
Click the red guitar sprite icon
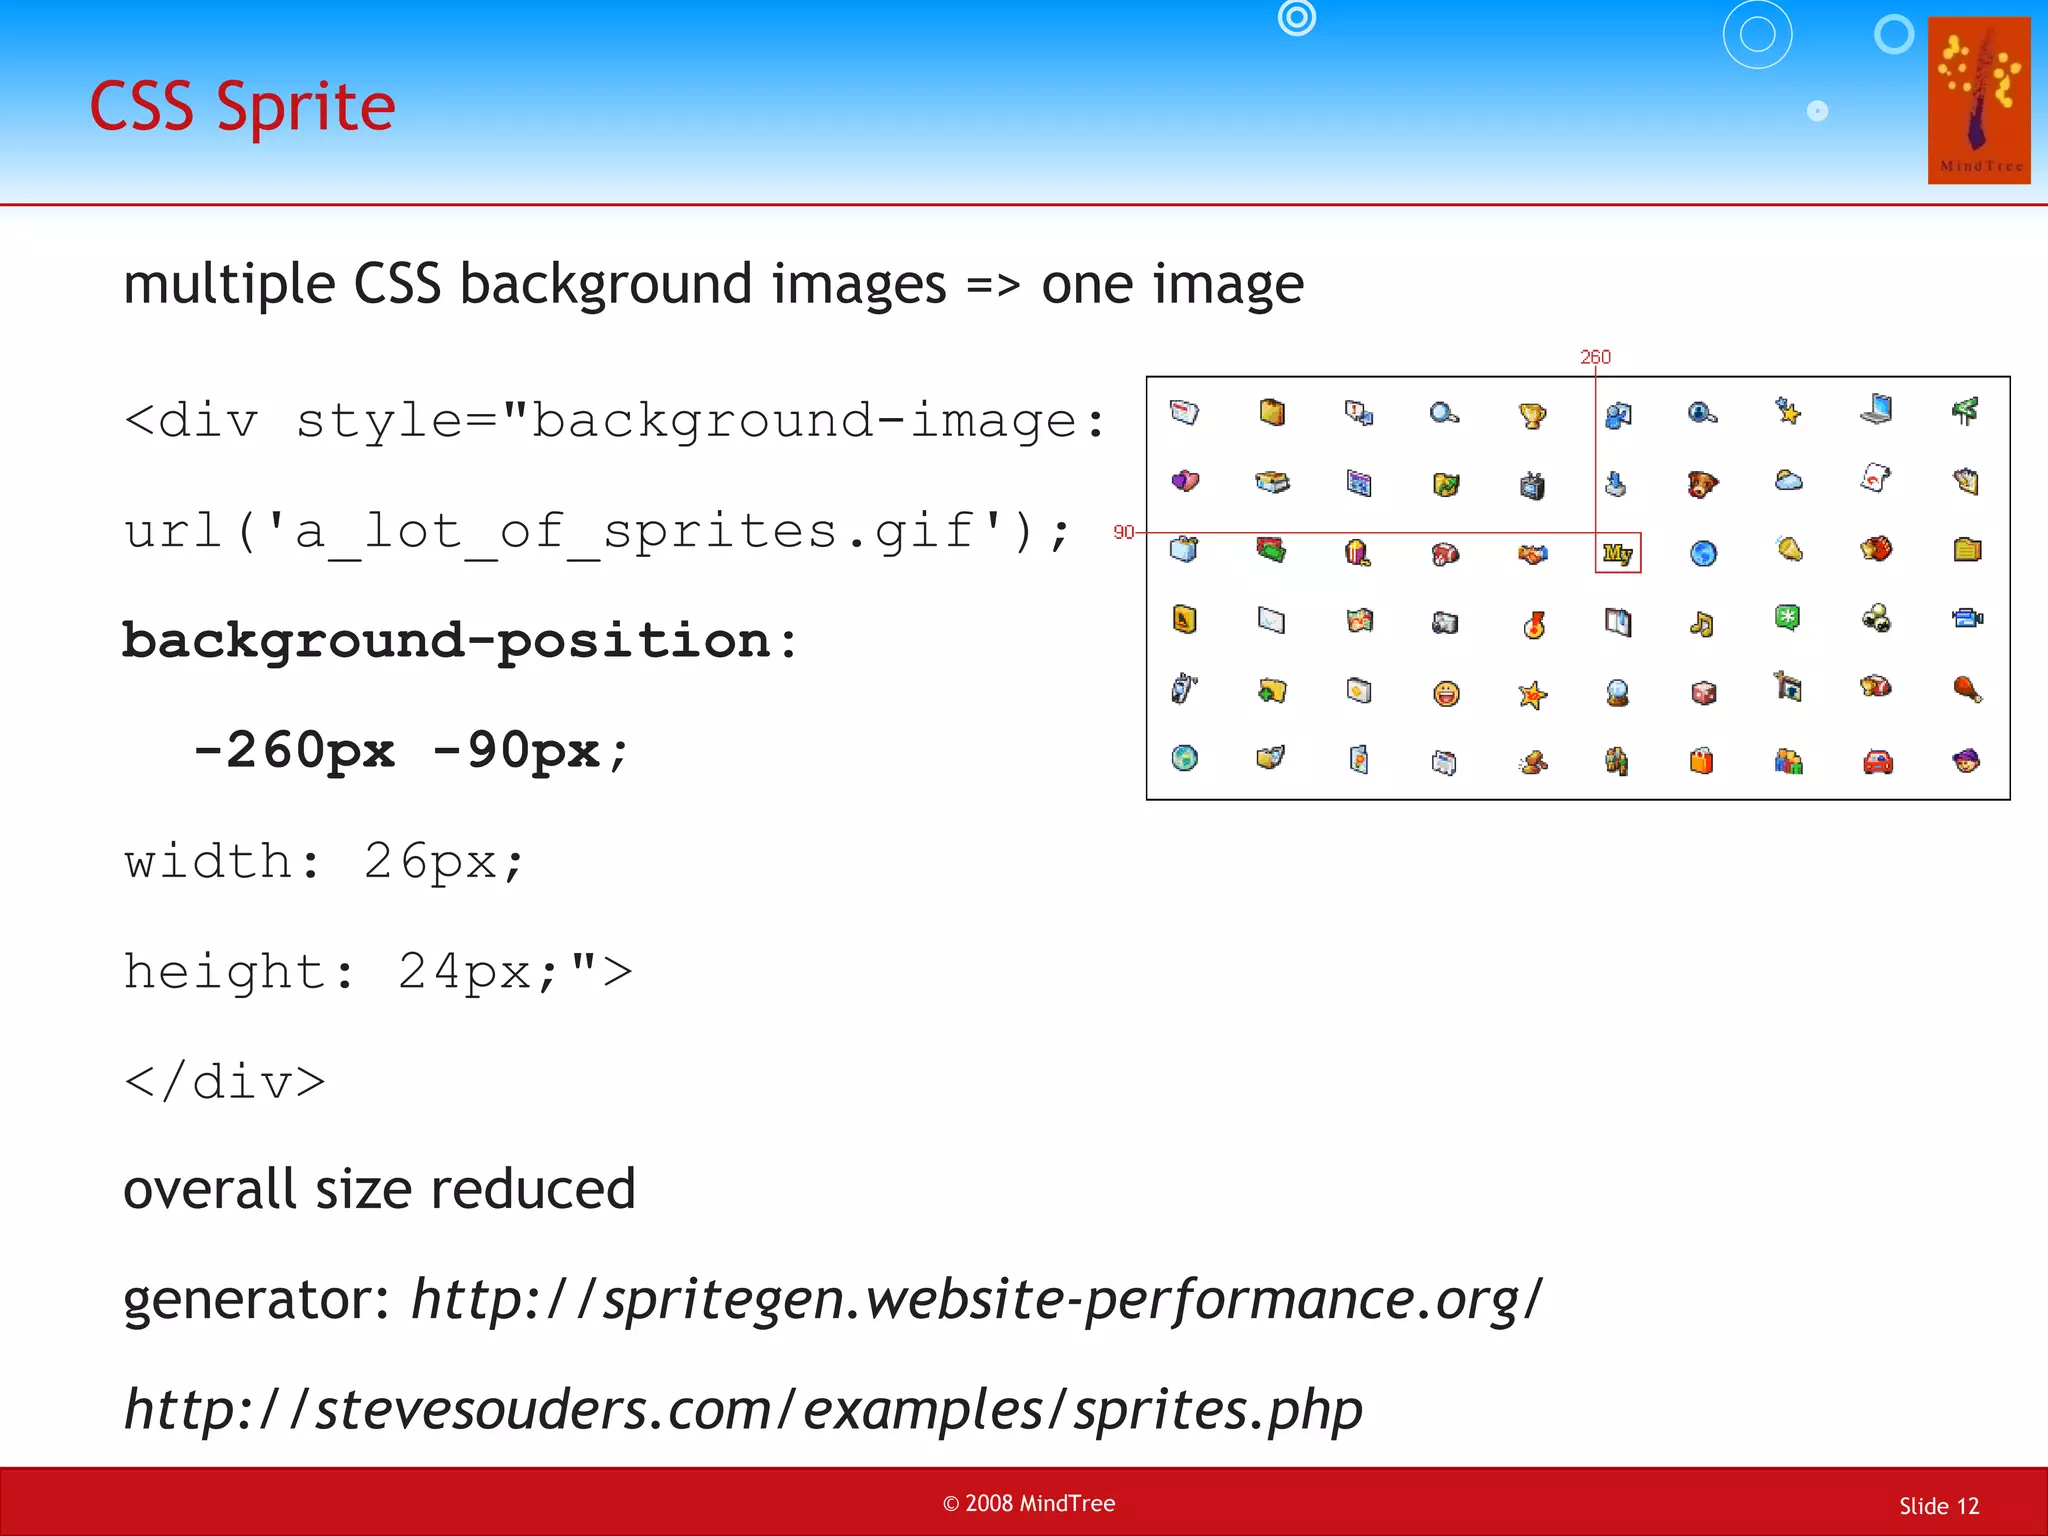click(x=1534, y=625)
